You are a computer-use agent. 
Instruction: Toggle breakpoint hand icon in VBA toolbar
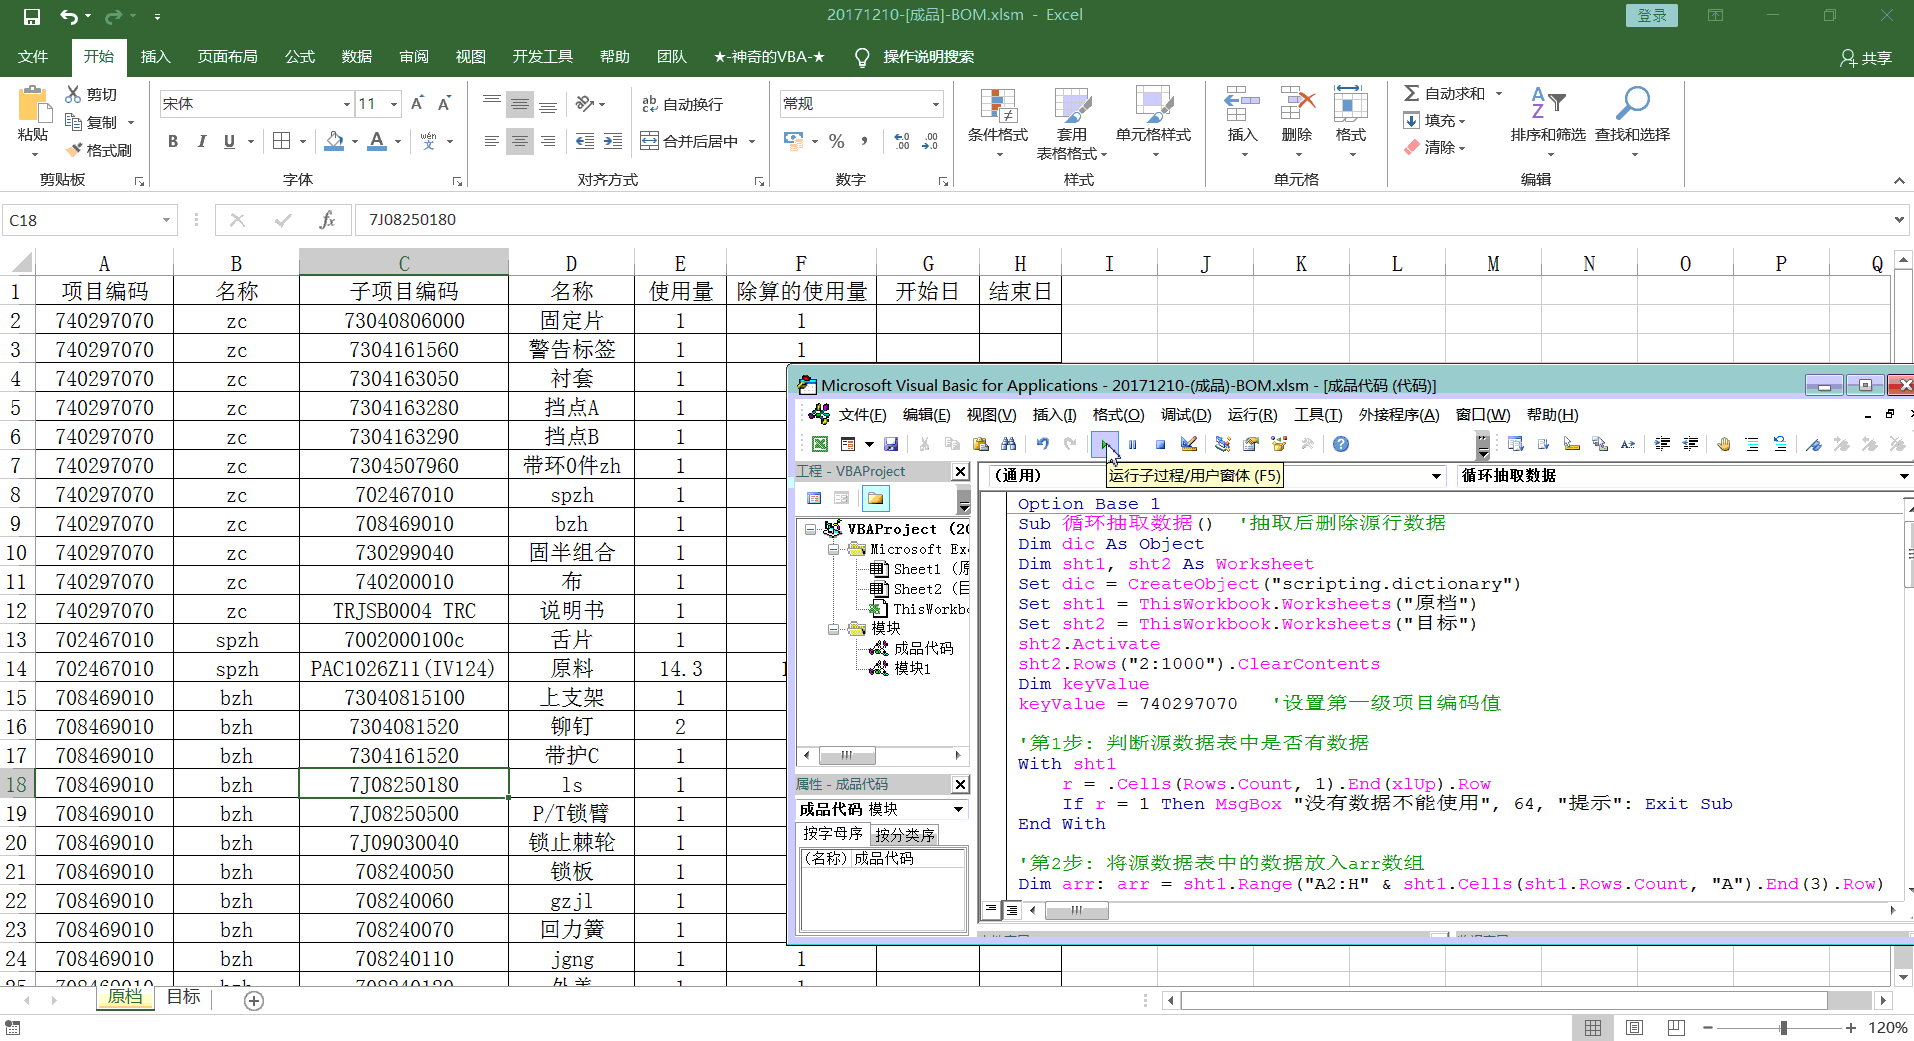(x=1724, y=444)
